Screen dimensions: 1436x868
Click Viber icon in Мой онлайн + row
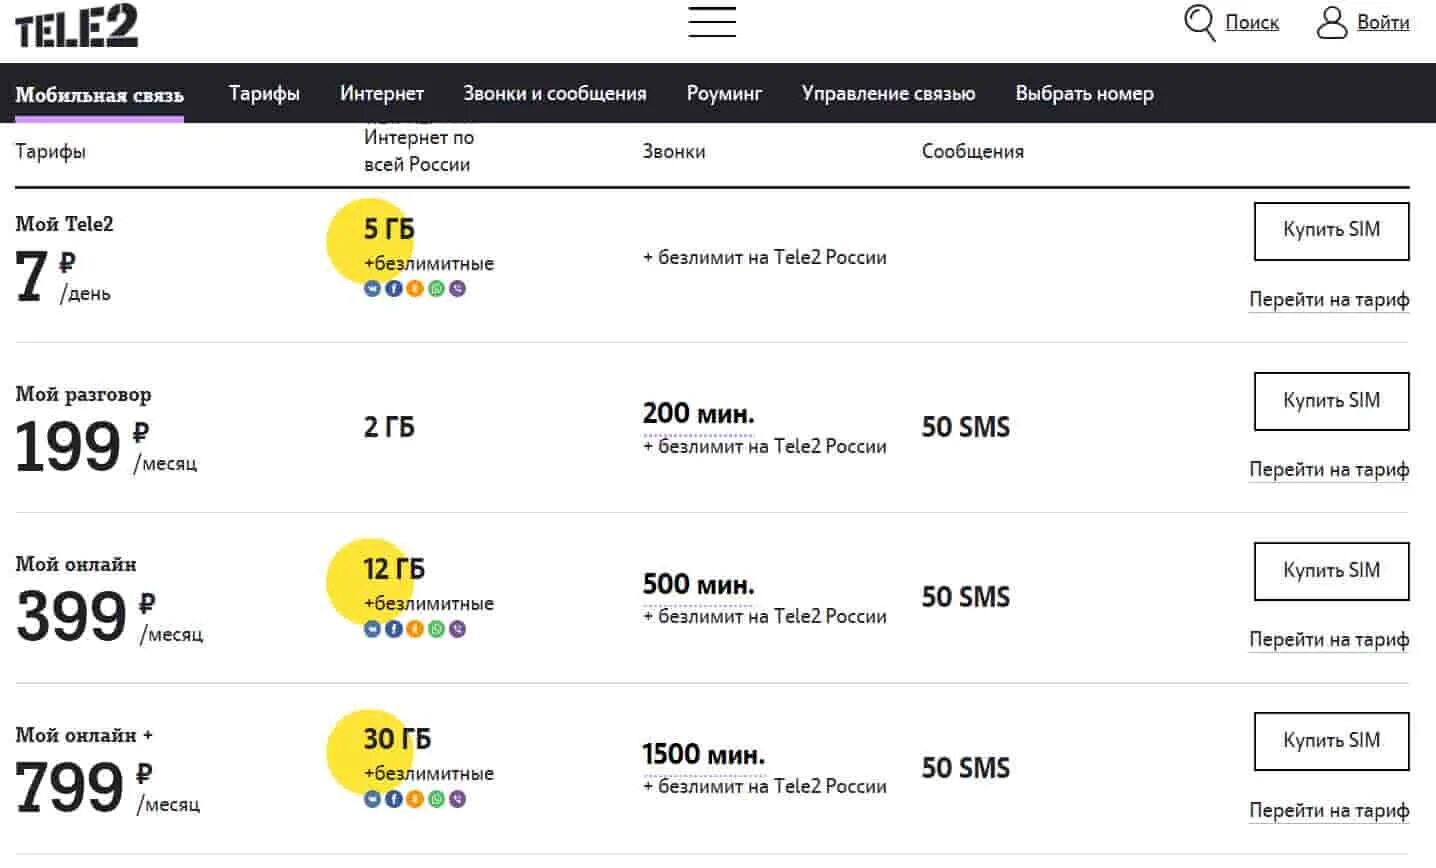tap(458, 799)
